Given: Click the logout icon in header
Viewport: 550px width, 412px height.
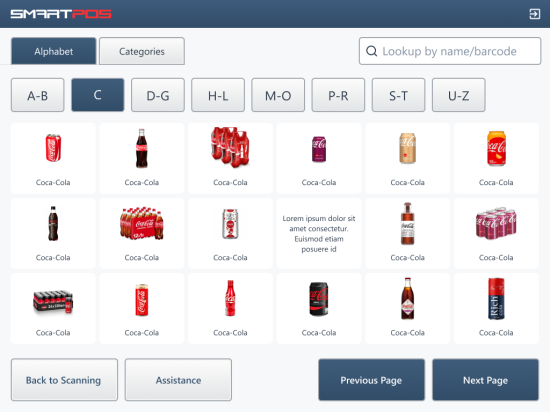Looking at the screenshot, I should (535, 14).
